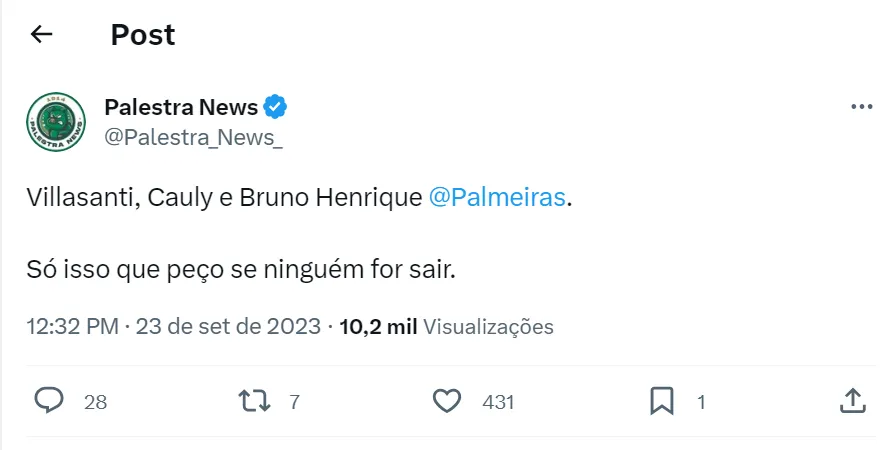Viewport: 881px width, 450px height.
Task: Click the share upload icon
Action: 851,401
